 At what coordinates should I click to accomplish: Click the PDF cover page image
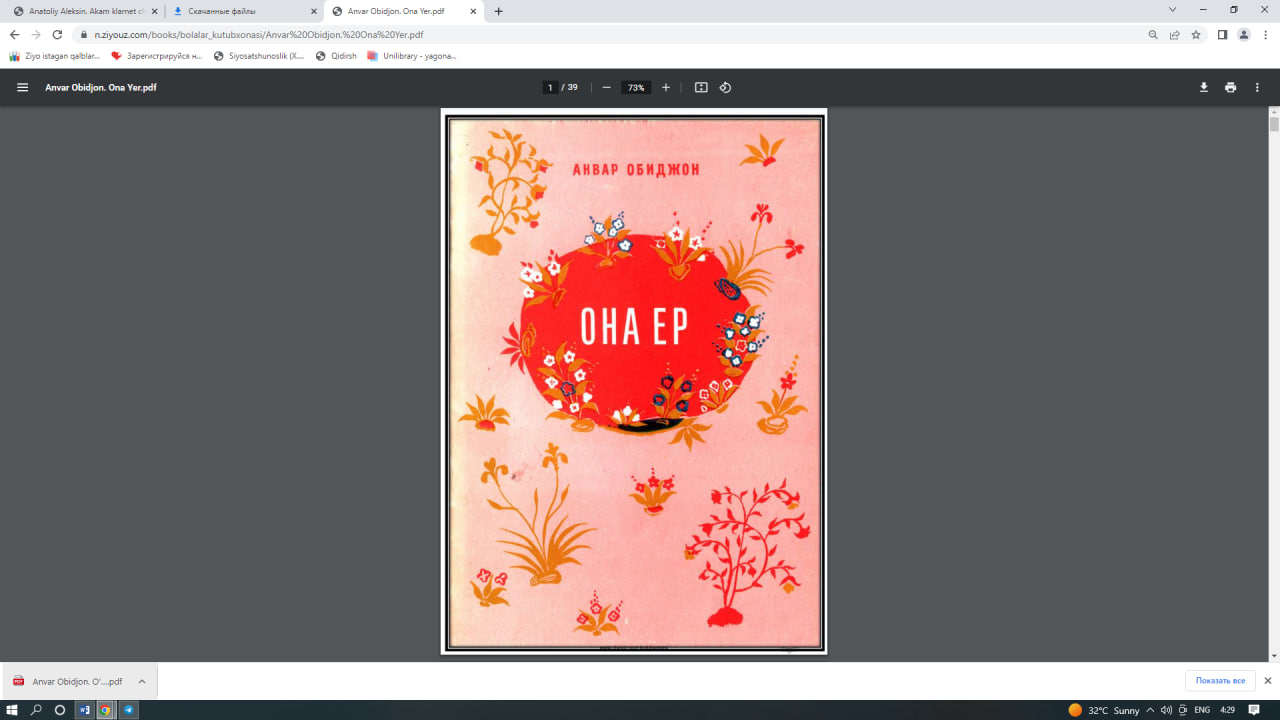tap(634, 382)
